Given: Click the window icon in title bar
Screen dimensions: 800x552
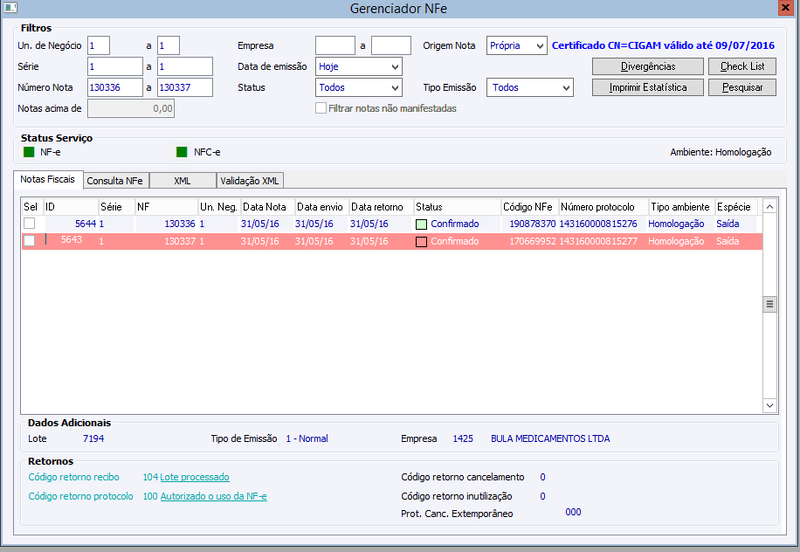Looking at the screenshot, I should (x=11, y=8).
